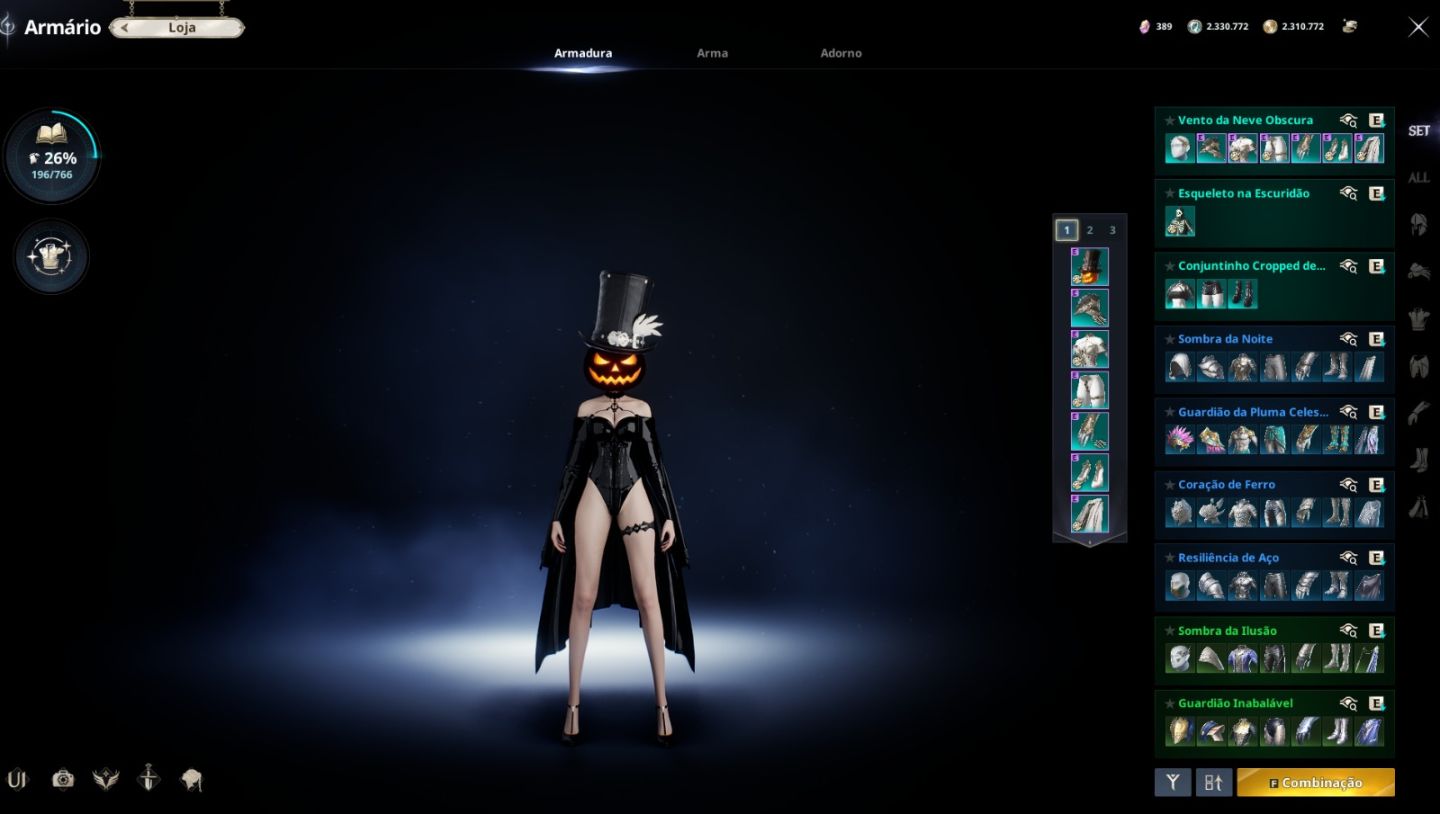
Task: Favorite the Sombra da Ilusão set star
Action: (1169, 631)
